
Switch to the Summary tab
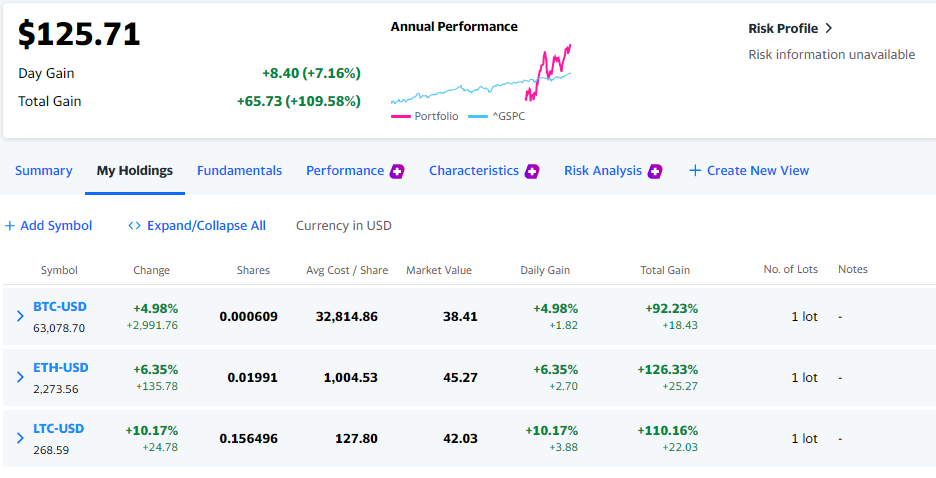pos(44,171)
